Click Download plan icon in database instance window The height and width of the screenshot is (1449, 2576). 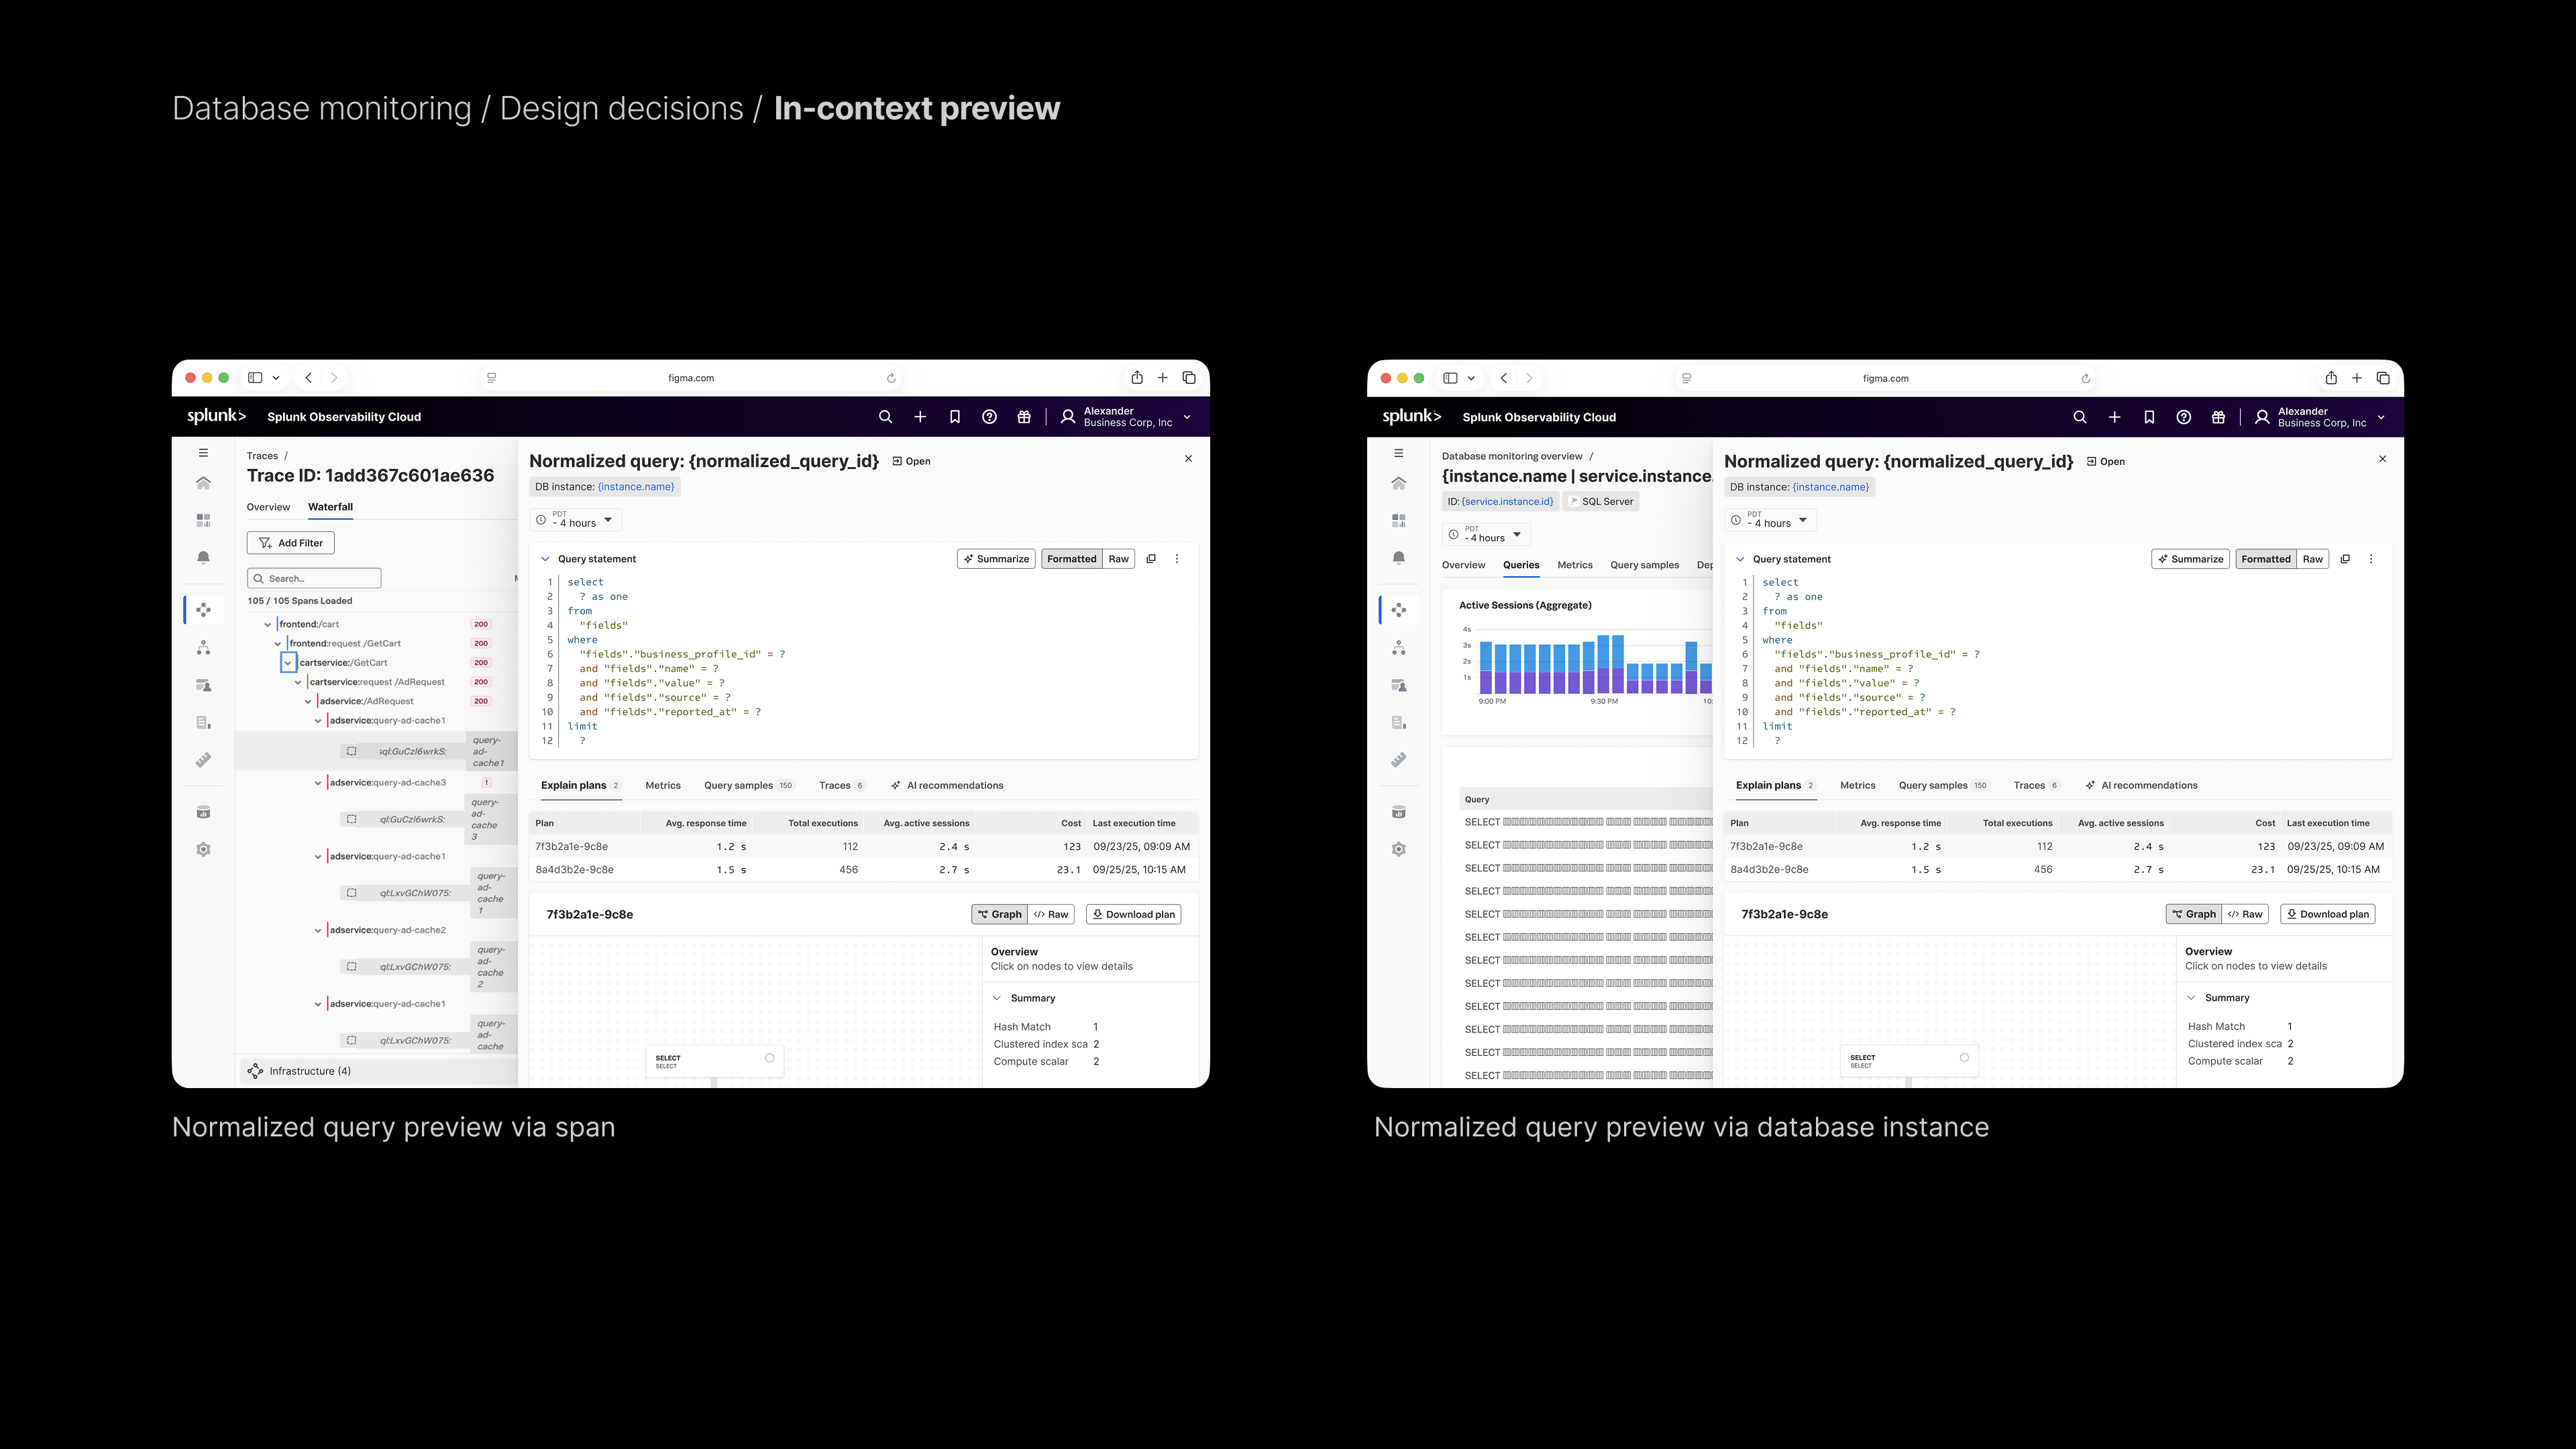tap(2291, 914)
